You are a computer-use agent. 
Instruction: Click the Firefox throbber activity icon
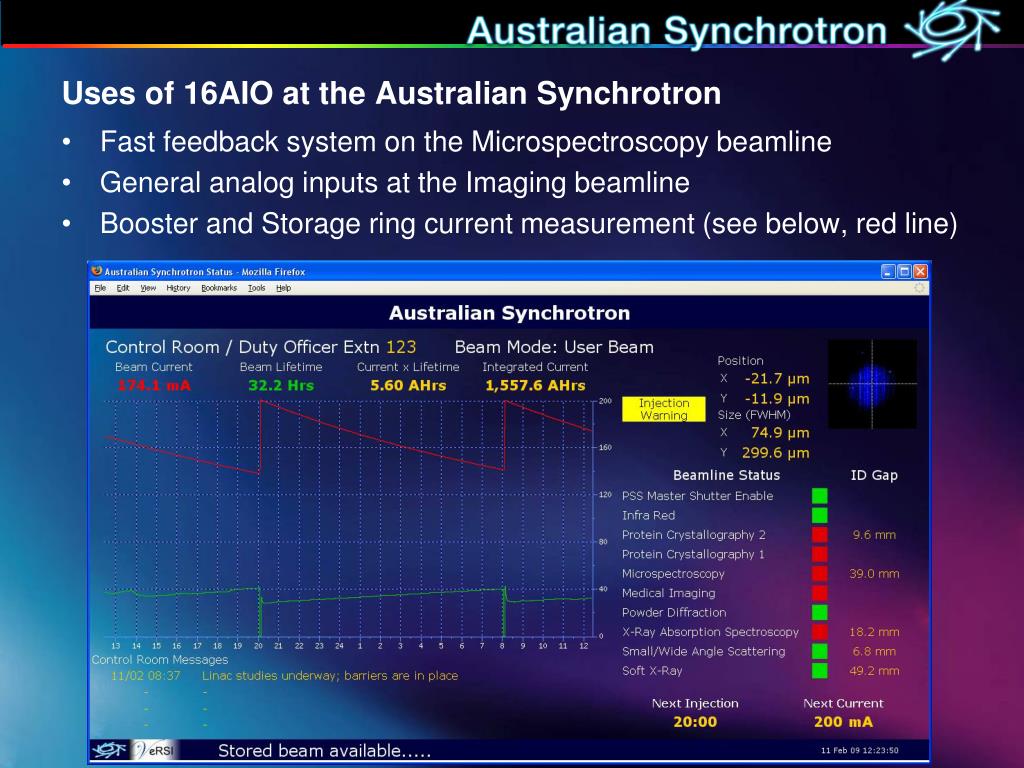pyautogui.click(x=919, y=288)
